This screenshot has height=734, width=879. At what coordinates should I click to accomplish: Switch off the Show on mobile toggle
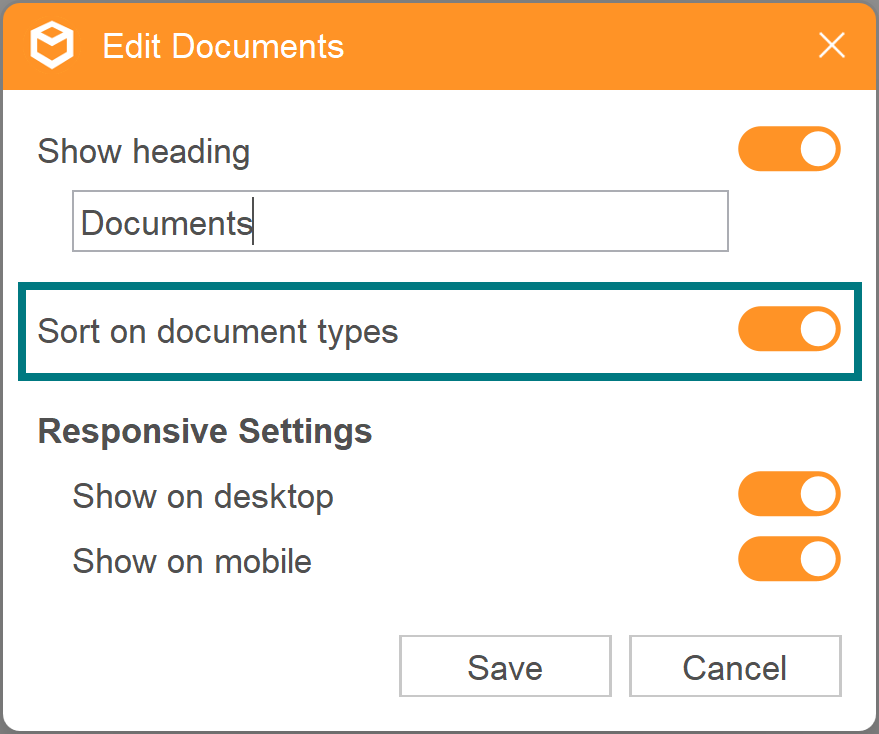tap(789, 560)
